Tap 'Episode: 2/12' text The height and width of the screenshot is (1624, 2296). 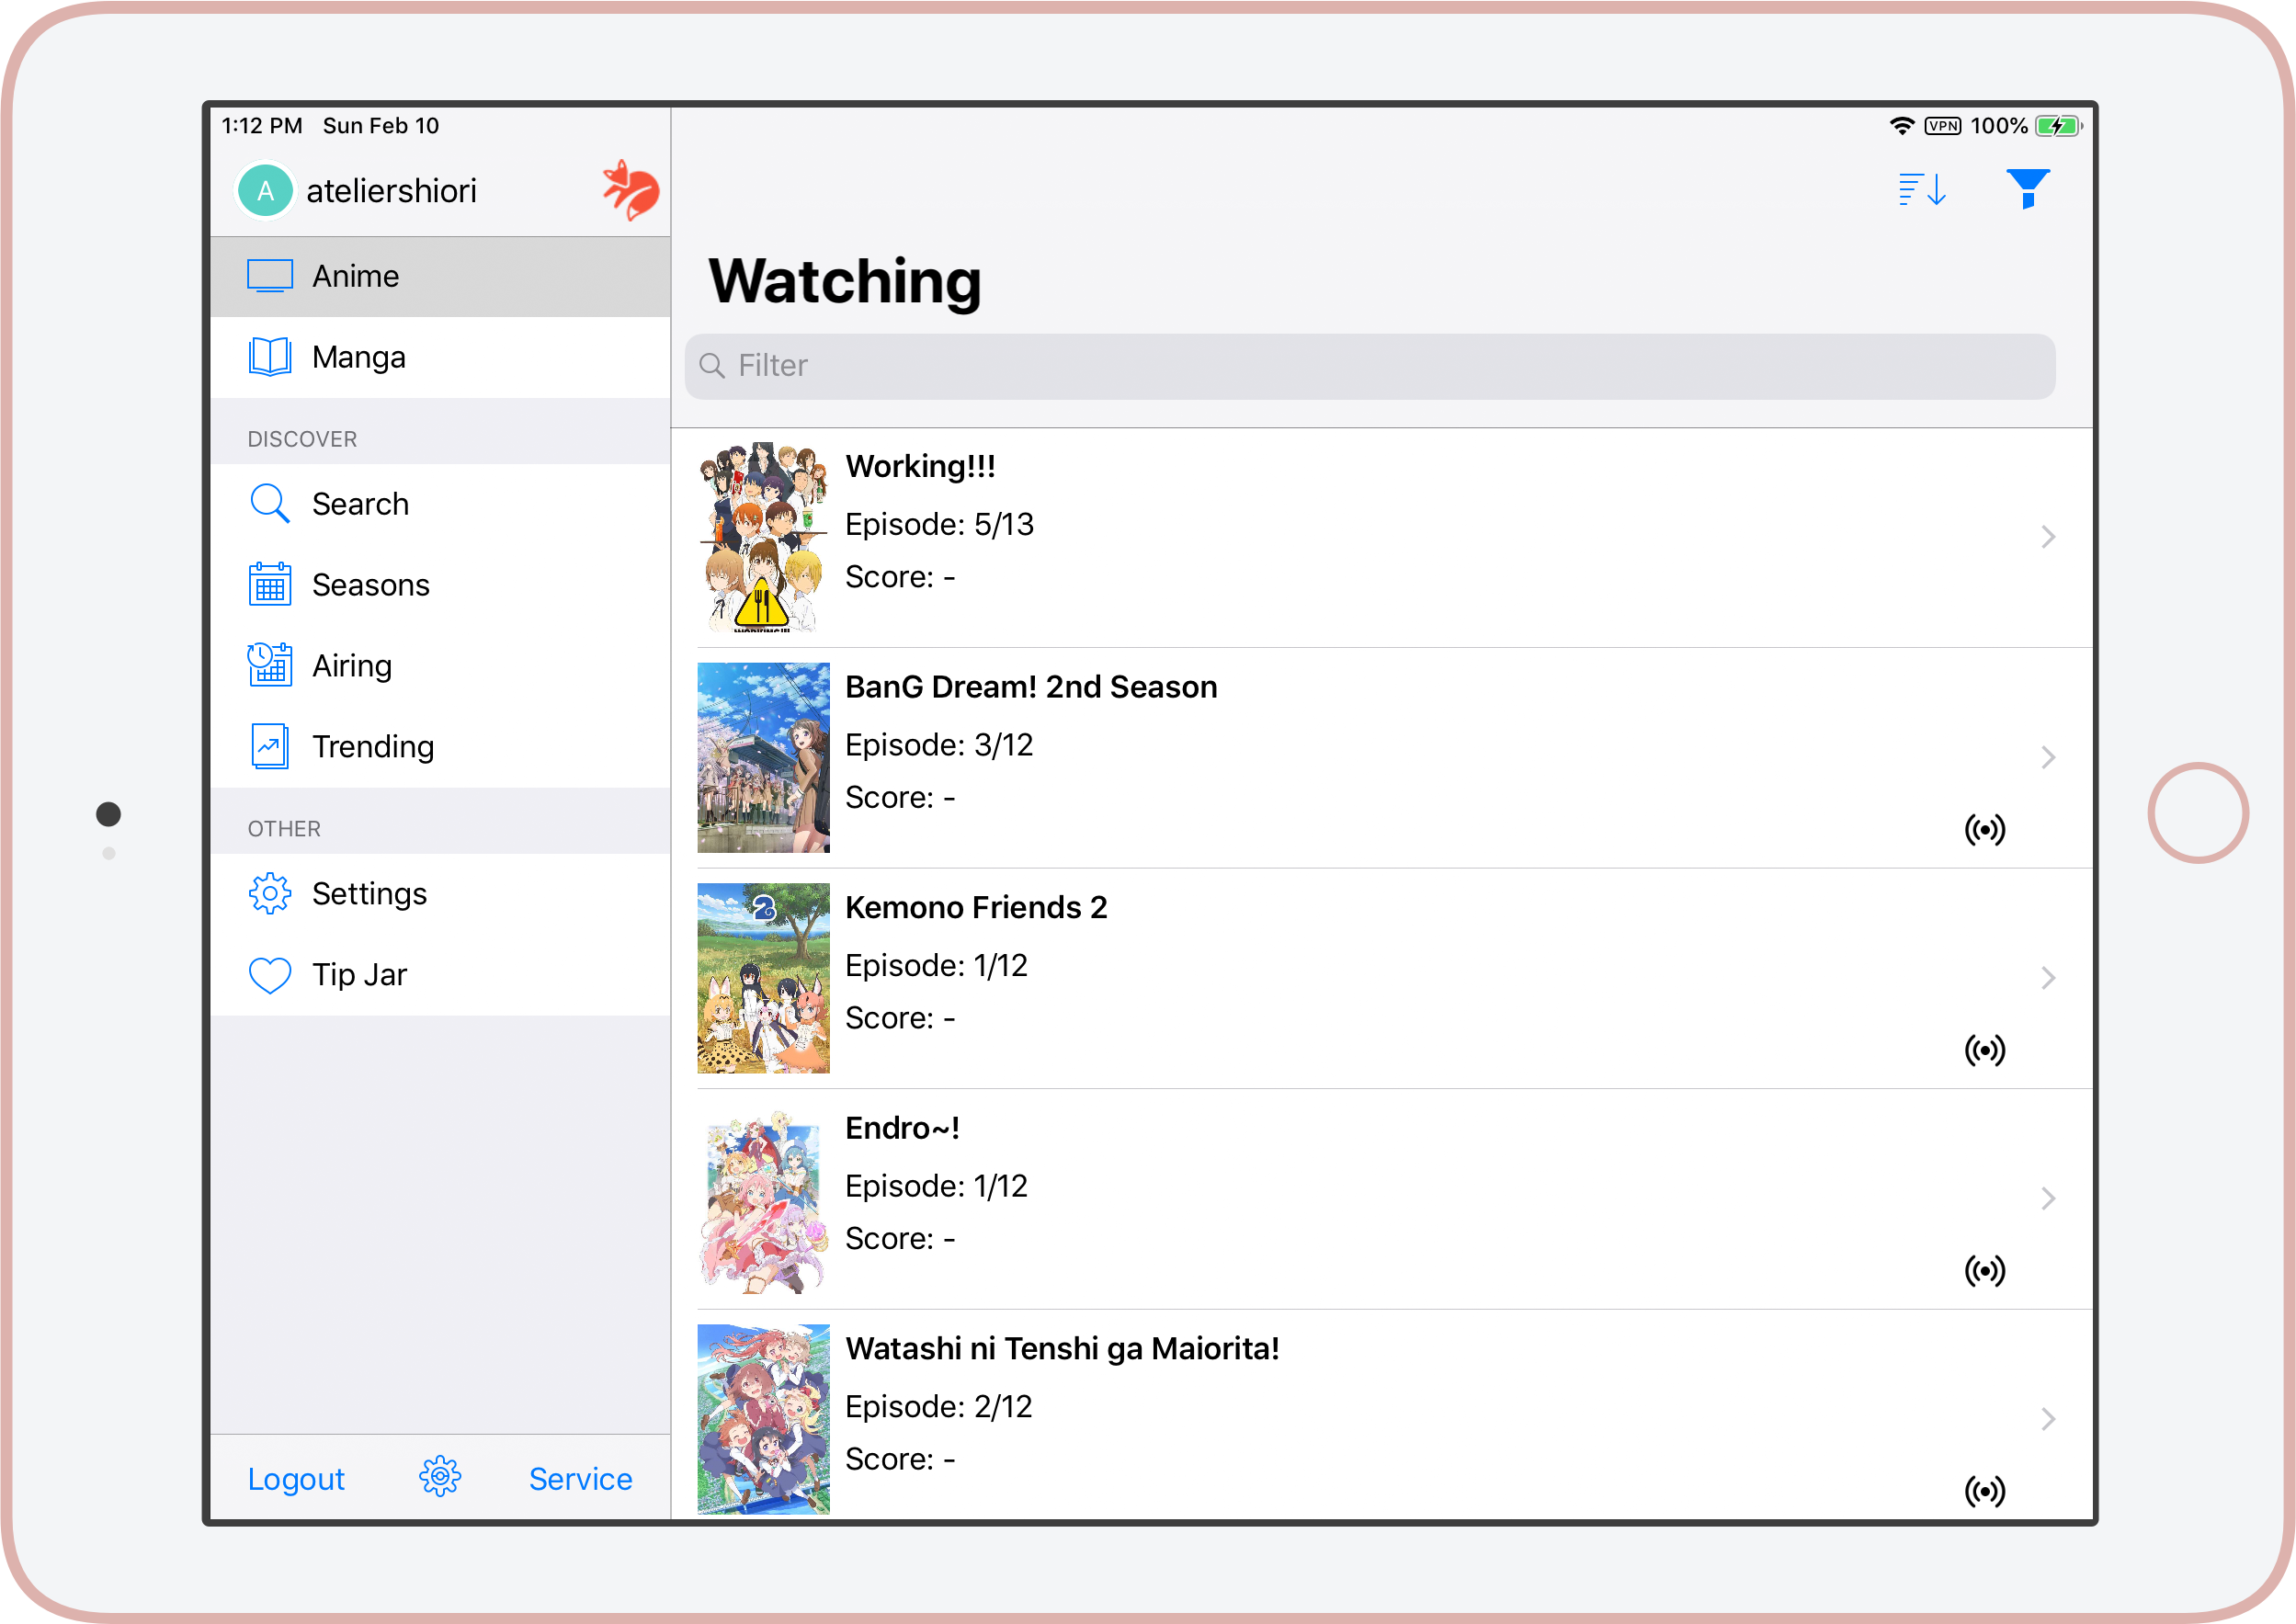click(938, 1407)
